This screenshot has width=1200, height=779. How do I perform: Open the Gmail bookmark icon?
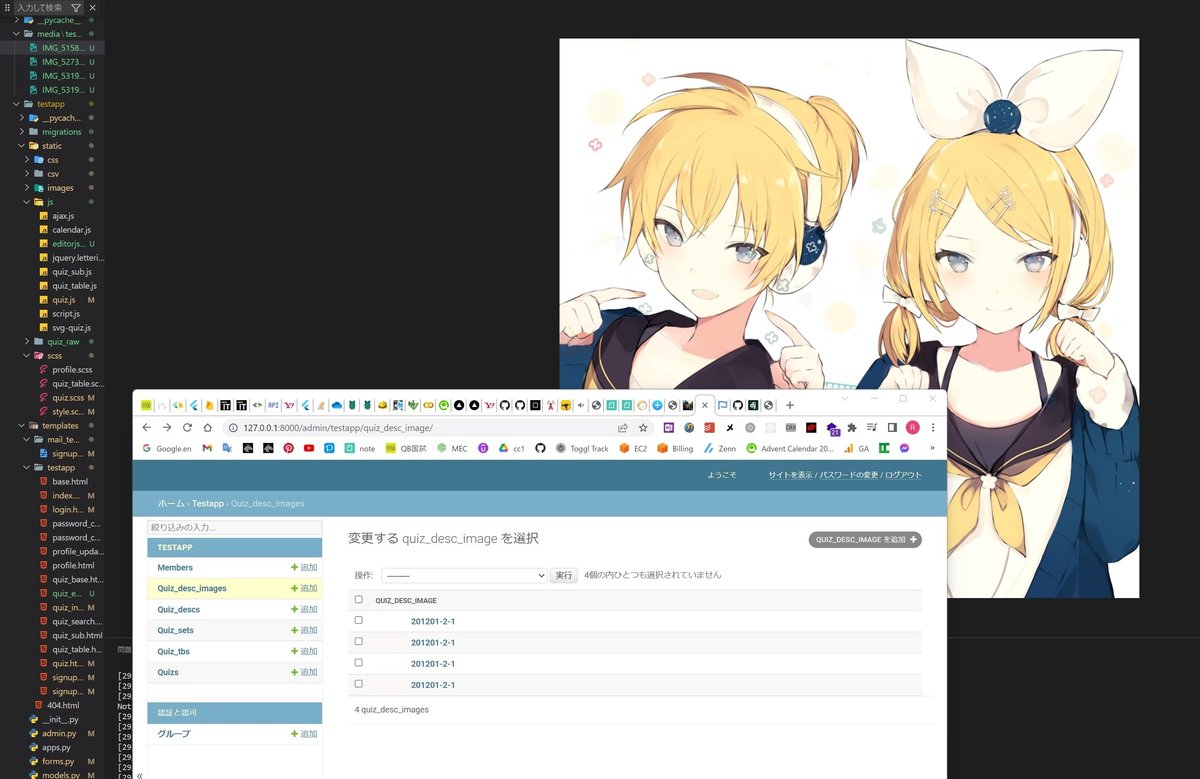coord(207,448)
